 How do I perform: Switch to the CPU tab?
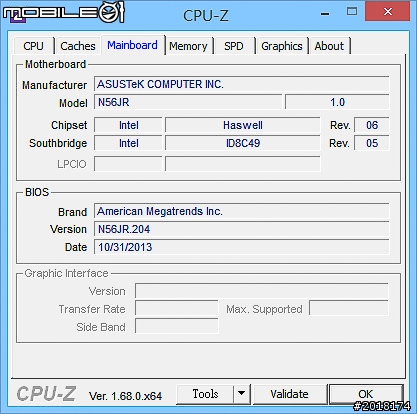(33, 46)
